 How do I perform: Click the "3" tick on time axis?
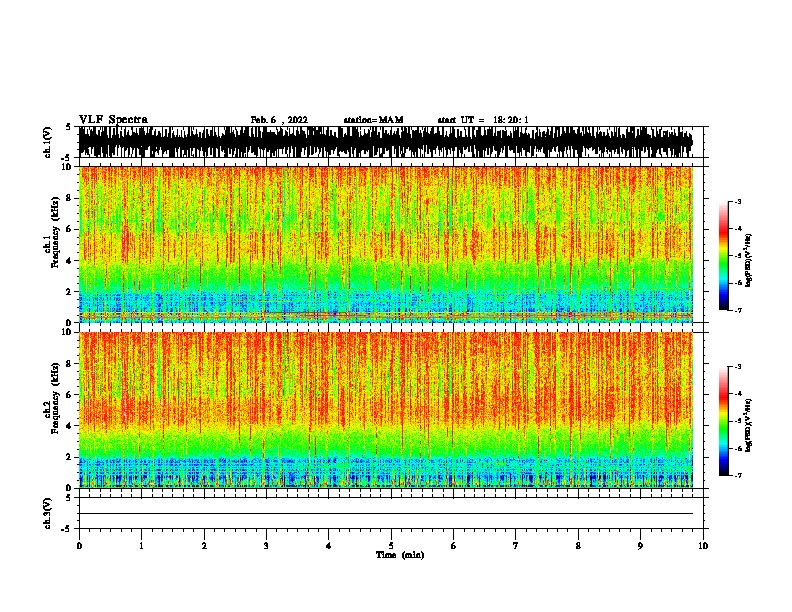(x=266, y=546)
